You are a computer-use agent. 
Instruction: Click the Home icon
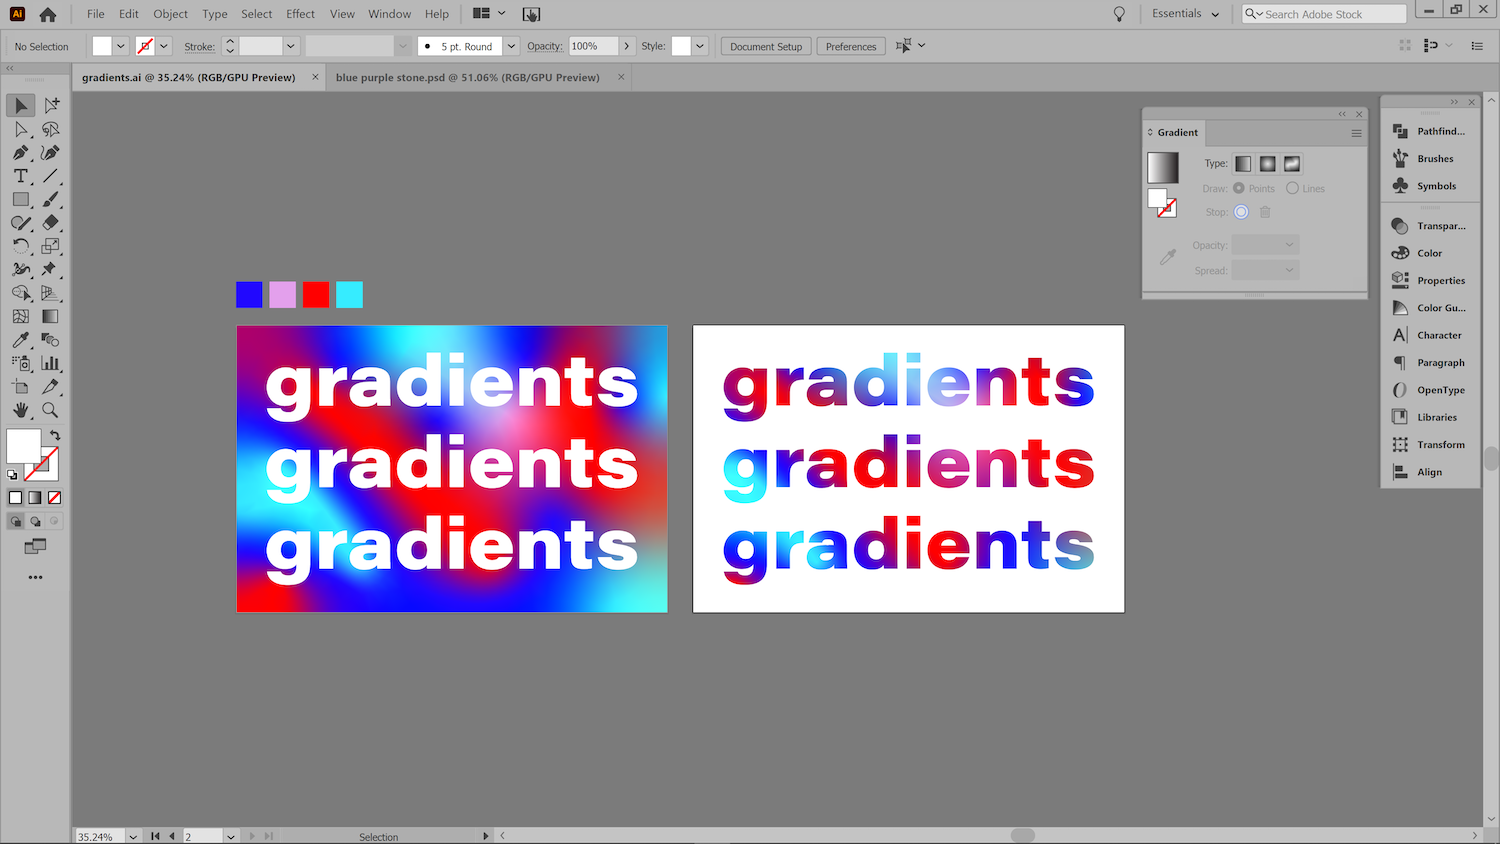[47, 14]
